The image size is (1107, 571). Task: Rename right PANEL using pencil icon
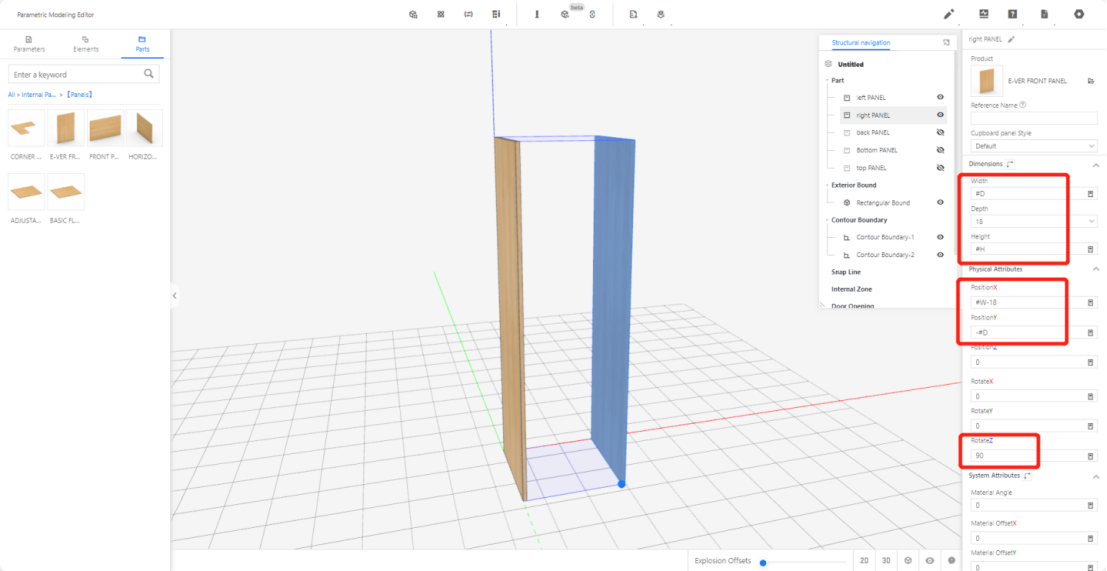tap(1012, 39)
